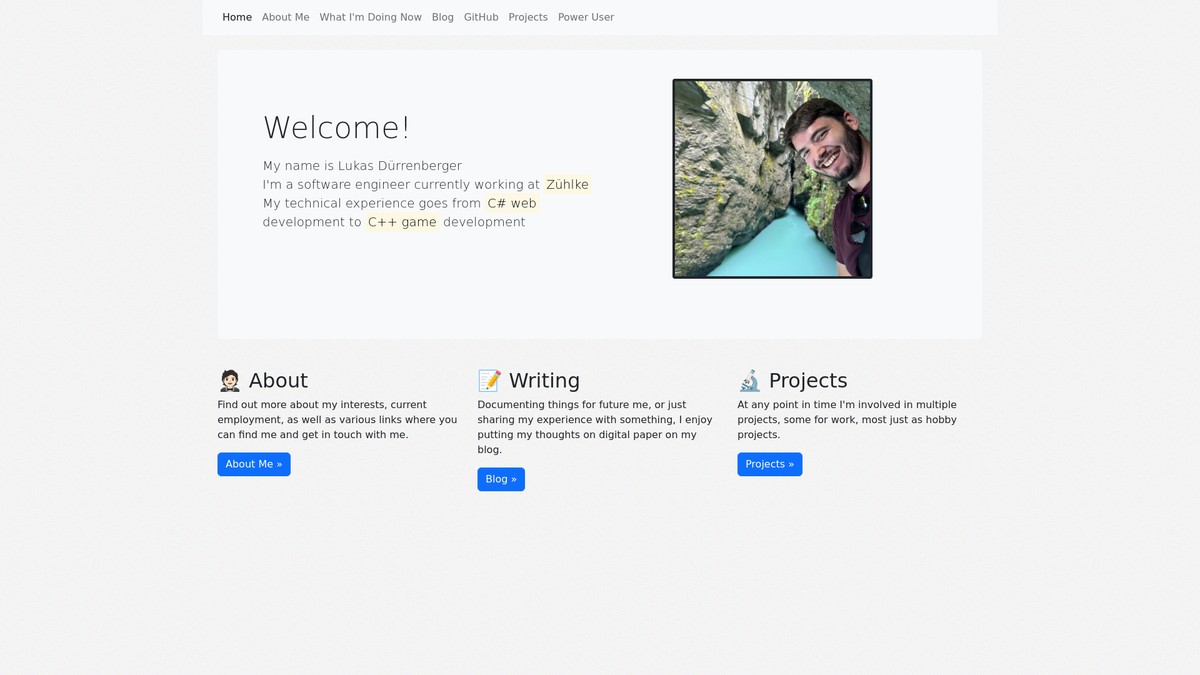This screenshot has width=1200, height=675.
Task: Open the Blog nav link
Action: tap(443, 17)
